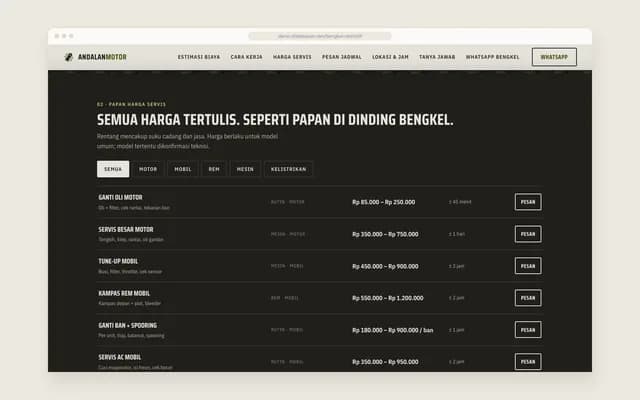Click the Papan Harga Servis section label

[x=131, y=104]
